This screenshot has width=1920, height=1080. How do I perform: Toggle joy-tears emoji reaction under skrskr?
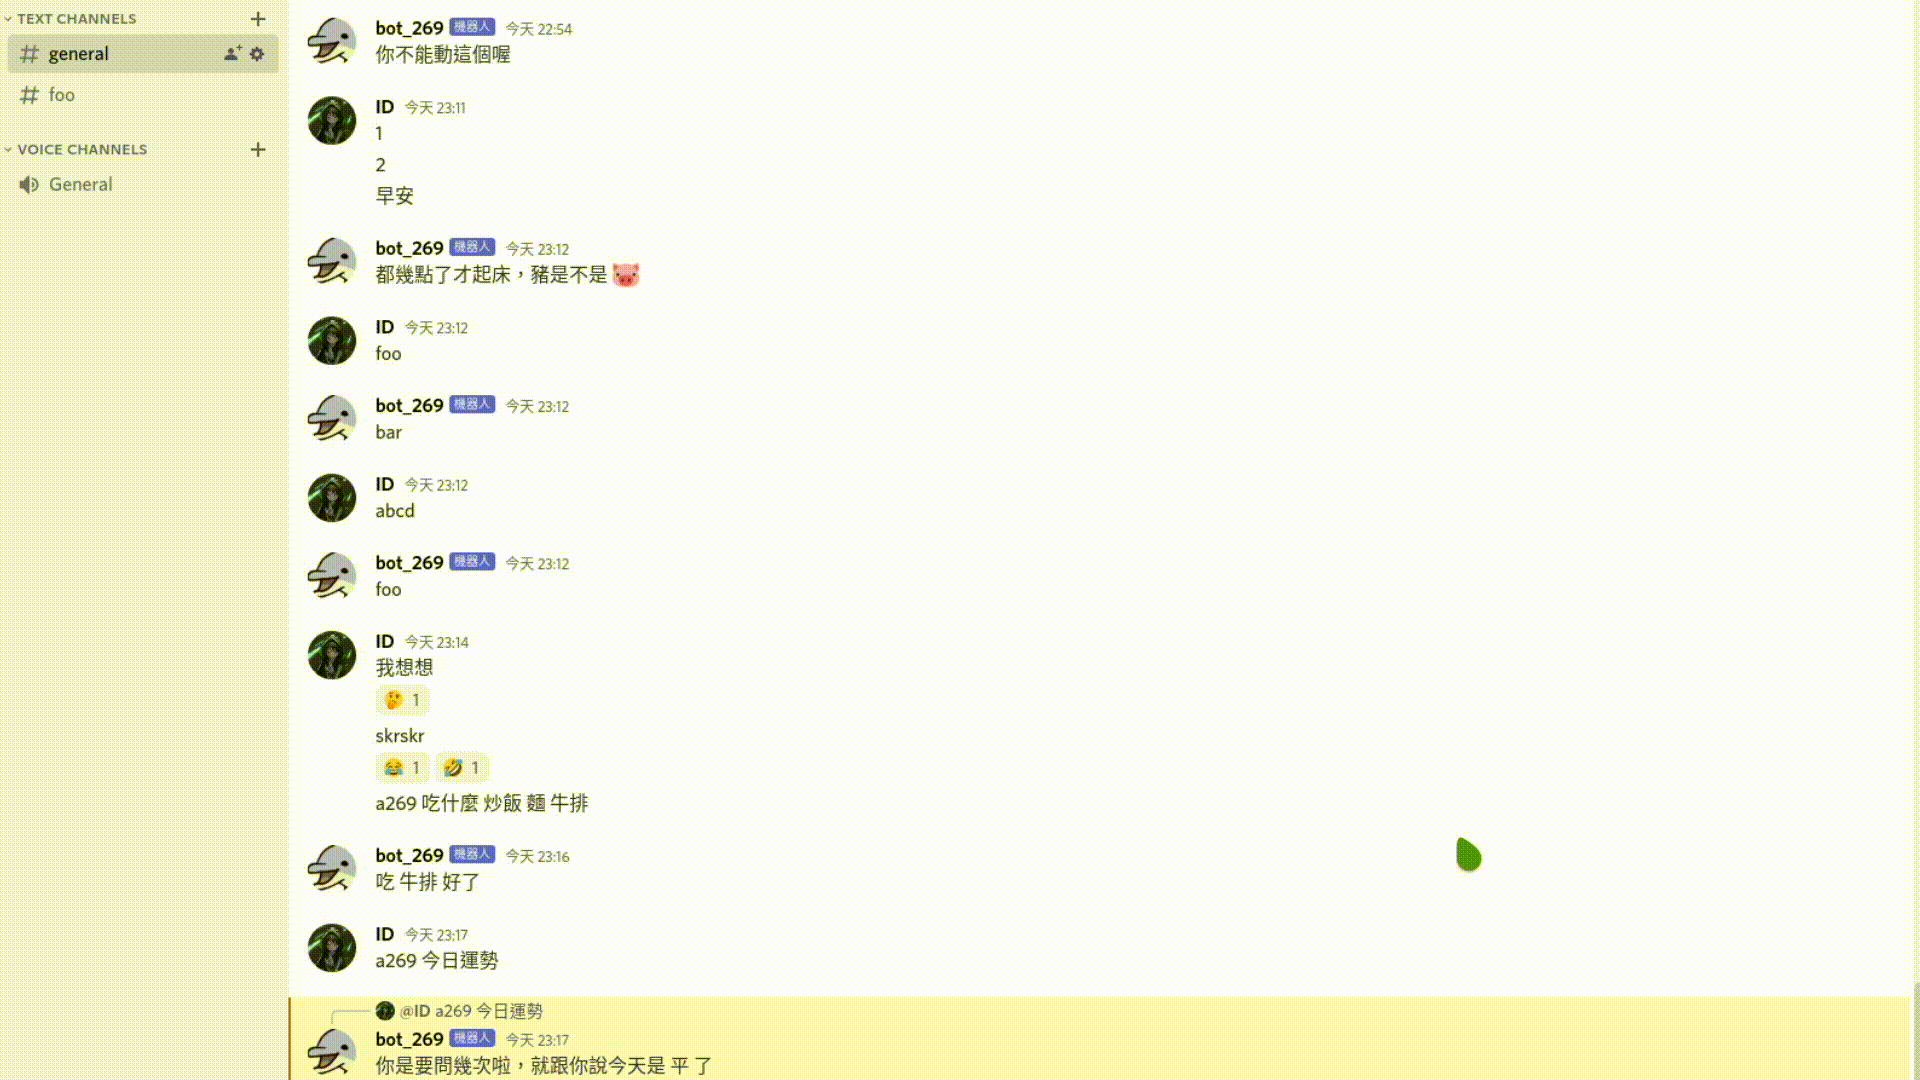click(402, 768)
